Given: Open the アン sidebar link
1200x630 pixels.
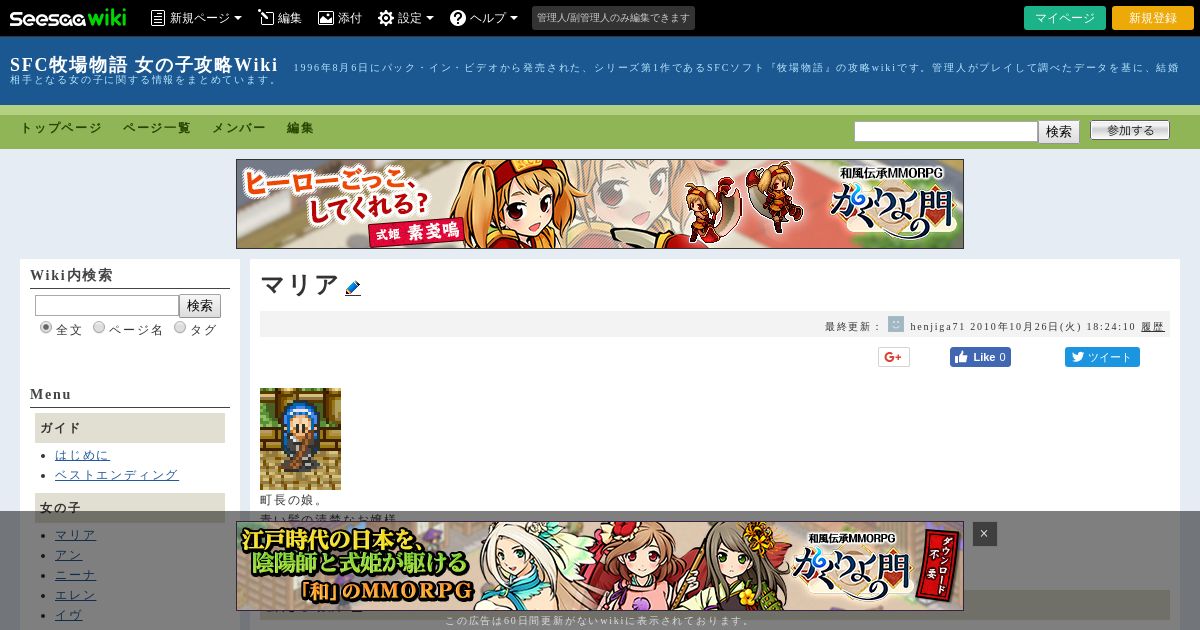Looking at the screenshot, I should [69, 555].
